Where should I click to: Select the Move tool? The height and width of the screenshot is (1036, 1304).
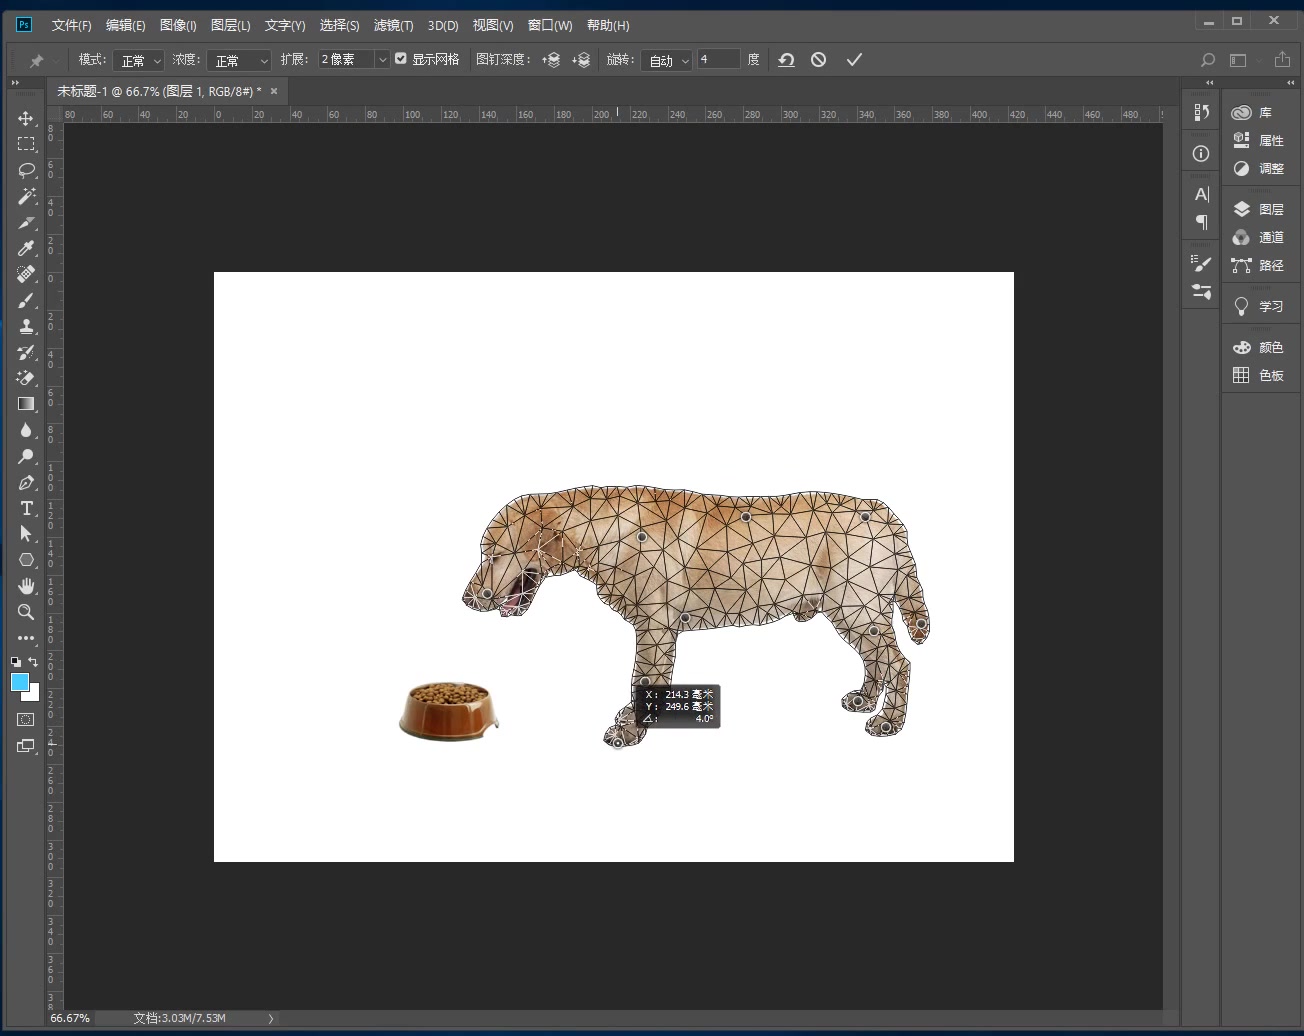coord(26,118)
